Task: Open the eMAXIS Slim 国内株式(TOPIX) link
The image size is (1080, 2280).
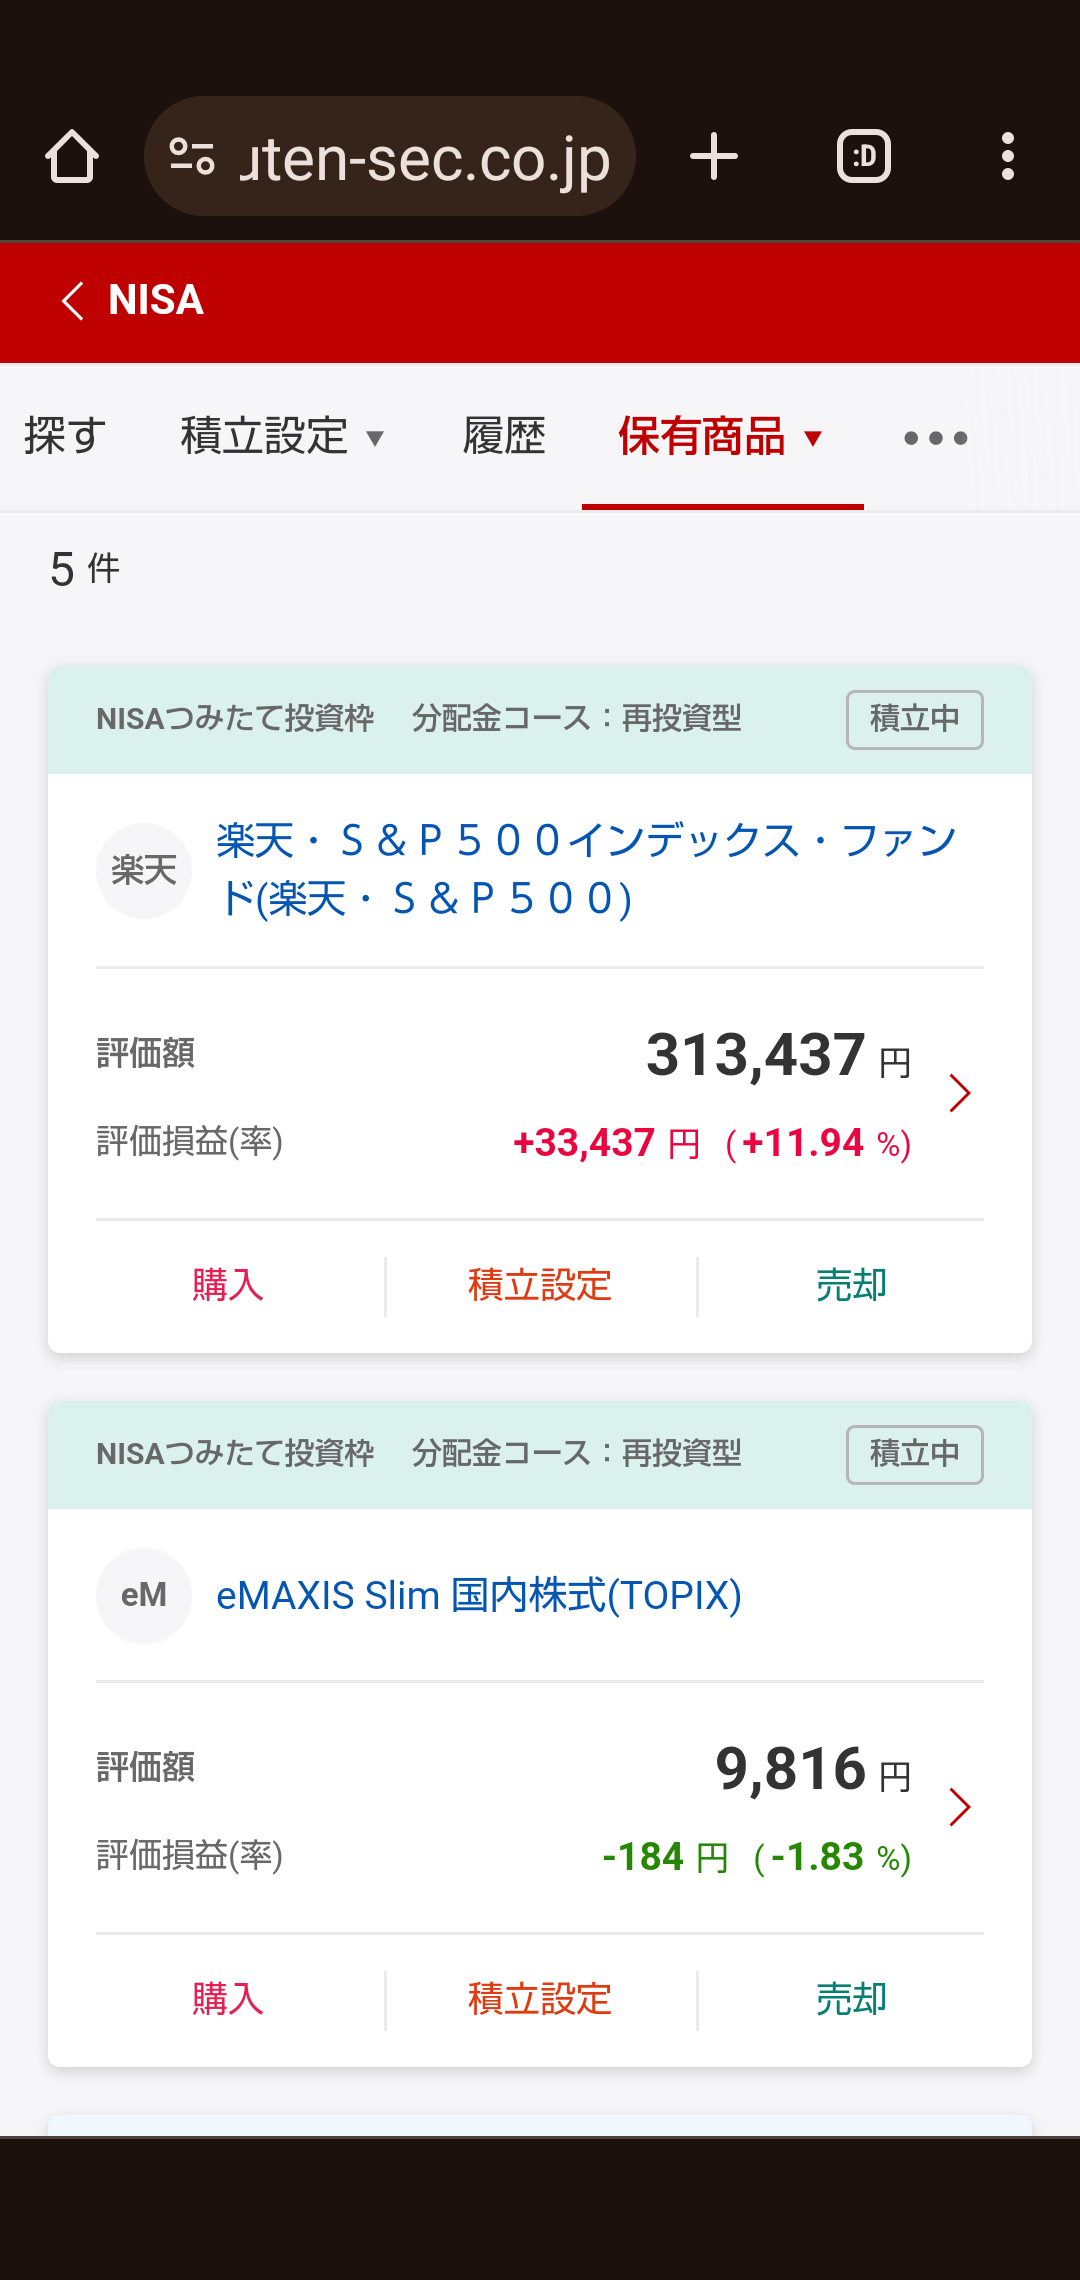Action: click(x=478, y=1595)
